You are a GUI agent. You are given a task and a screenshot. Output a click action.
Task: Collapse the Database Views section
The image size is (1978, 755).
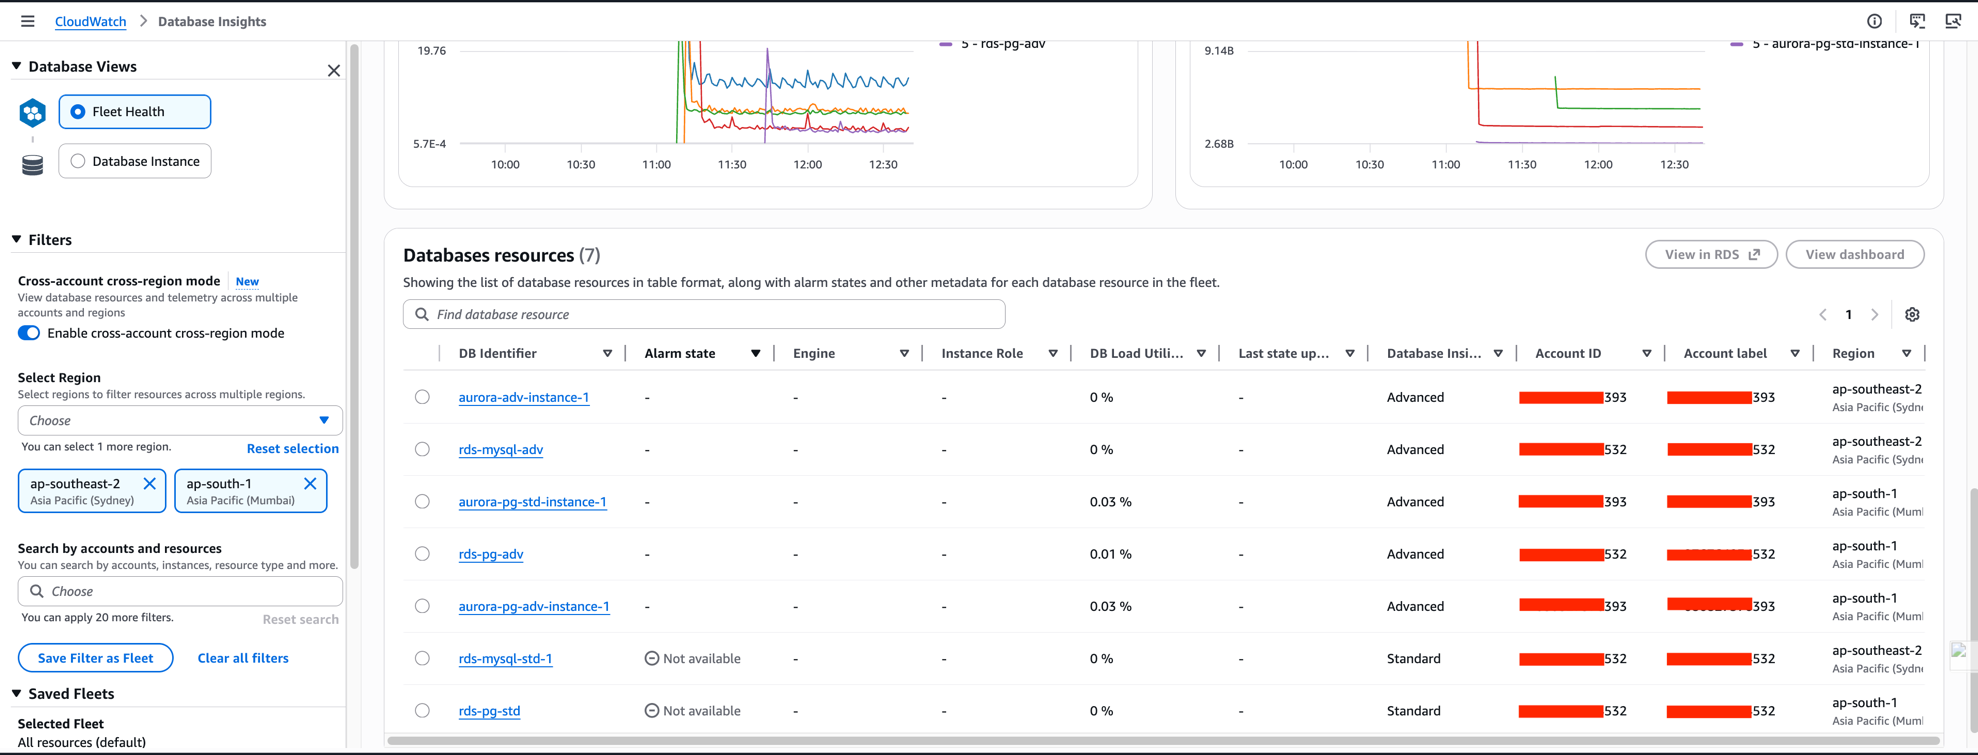click(x=17, y=66)
